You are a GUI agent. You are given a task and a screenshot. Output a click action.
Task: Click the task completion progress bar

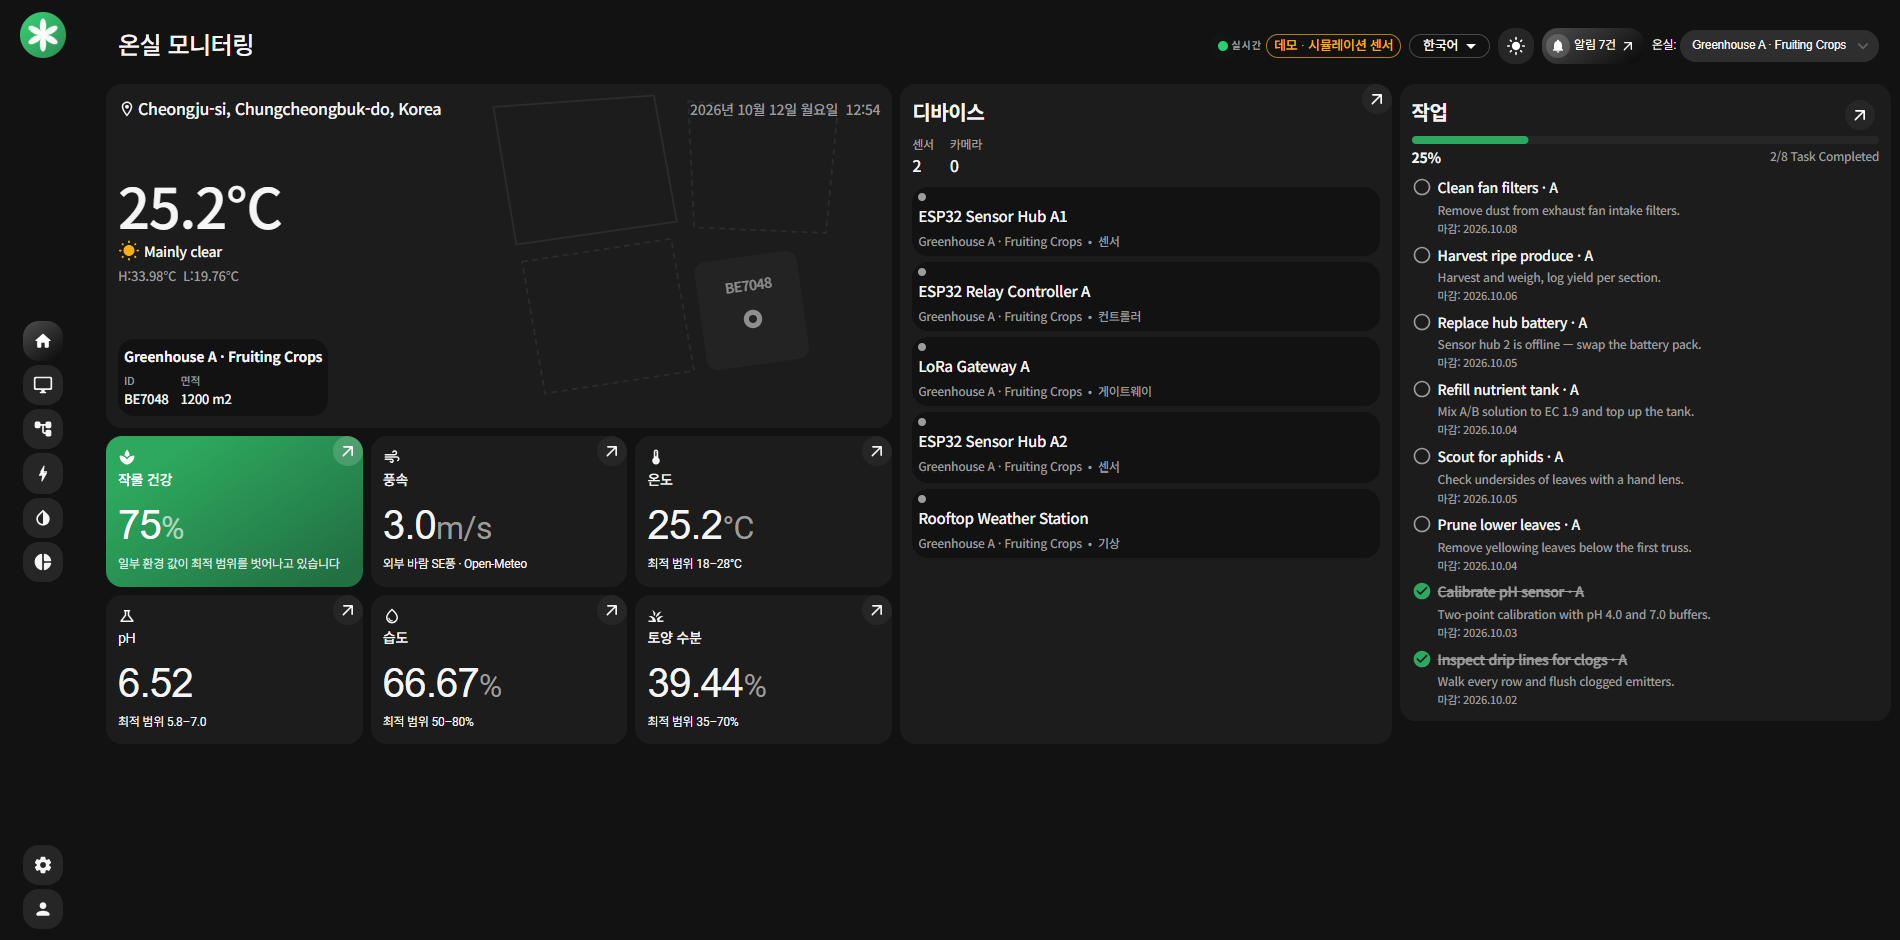click(1645, 140)
